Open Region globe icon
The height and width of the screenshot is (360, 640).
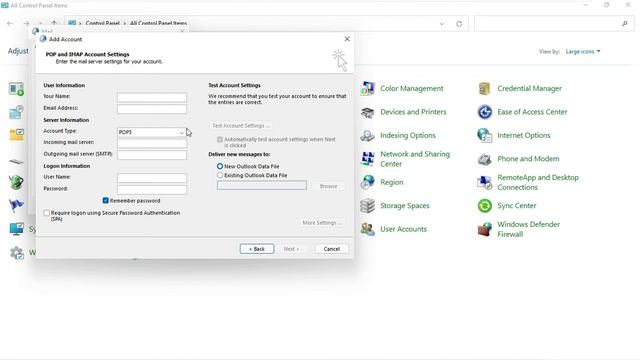(x=367, y=182)
